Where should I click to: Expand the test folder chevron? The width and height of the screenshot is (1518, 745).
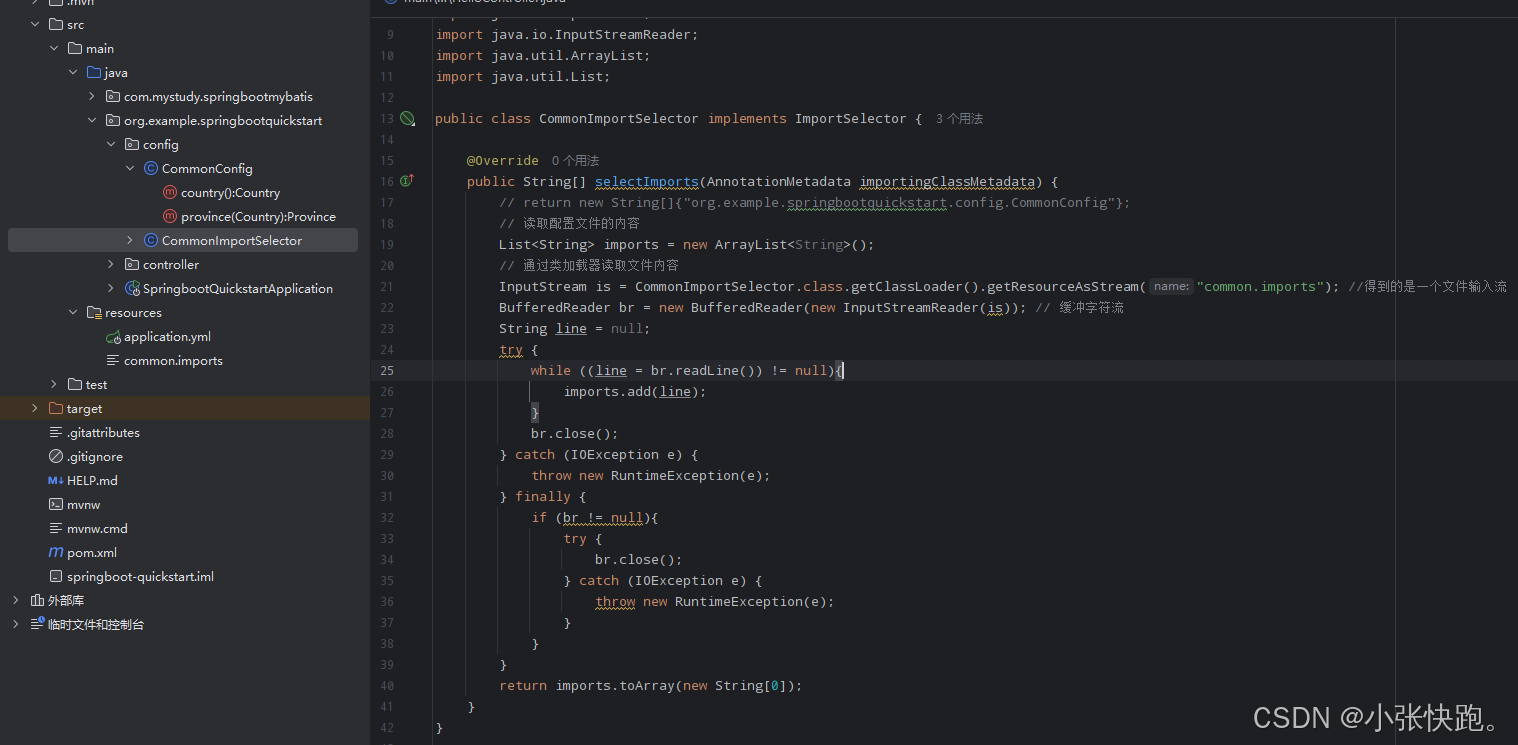pyautogui.click(x=54, y=385)
